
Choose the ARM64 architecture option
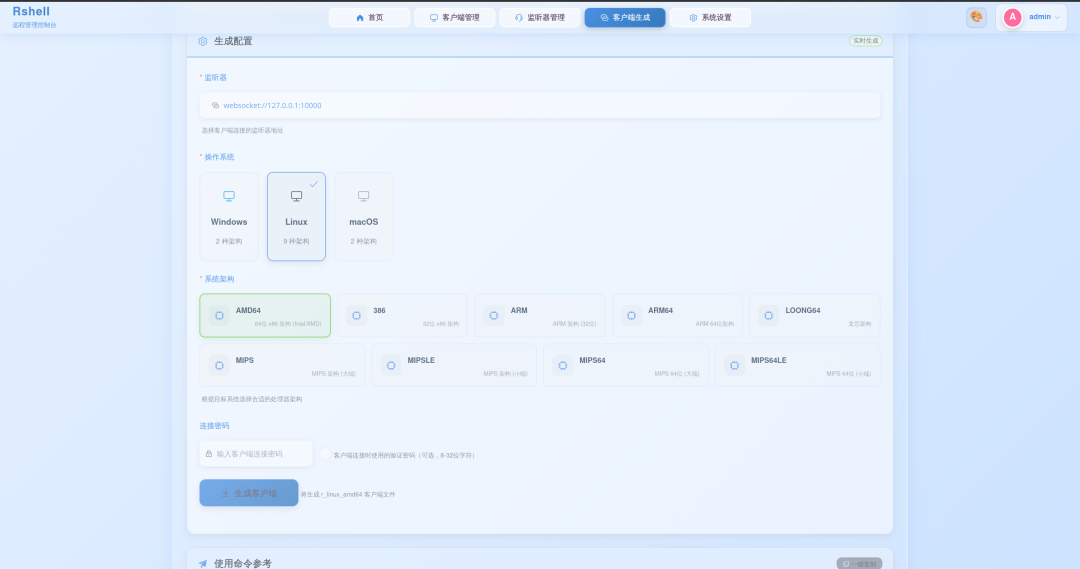coord(677,315)
